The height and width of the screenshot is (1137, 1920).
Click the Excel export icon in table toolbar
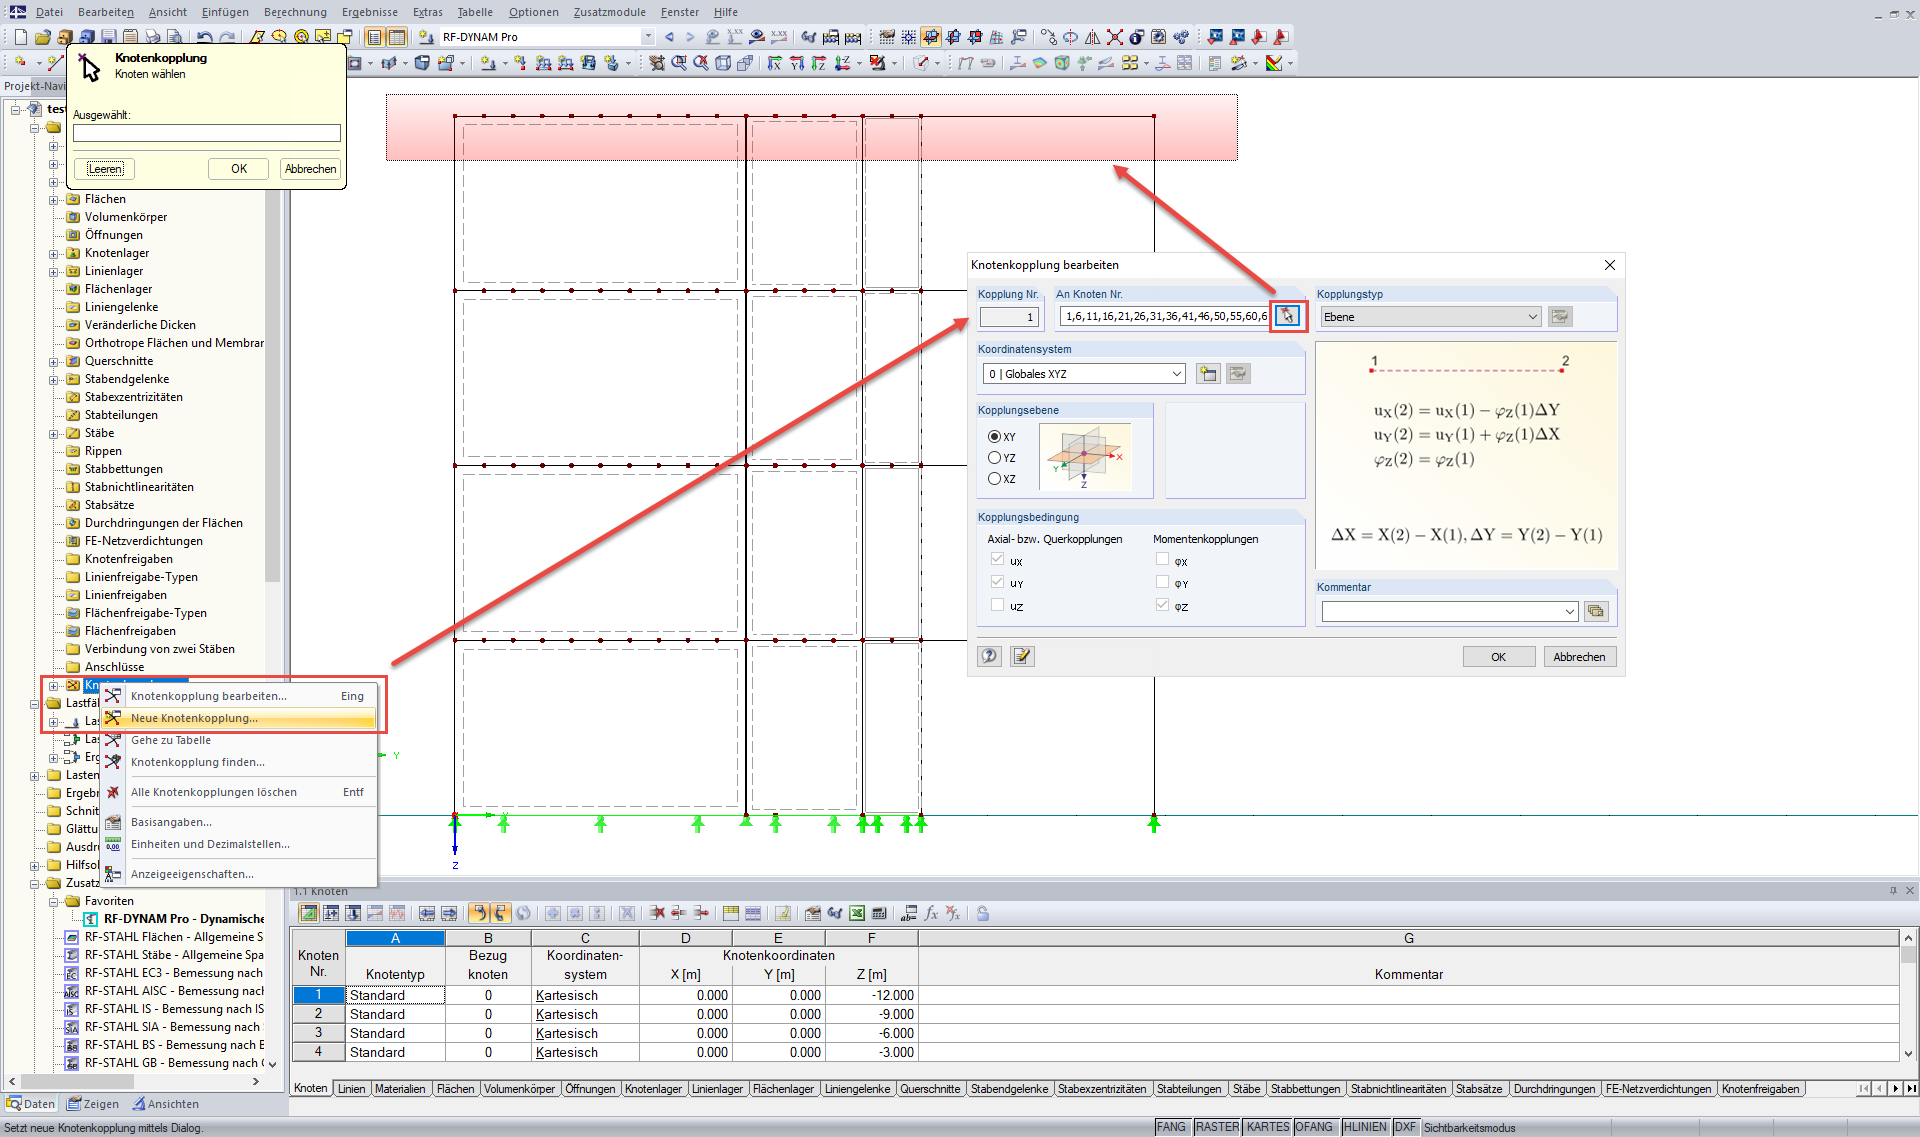[x=857, y=913]
